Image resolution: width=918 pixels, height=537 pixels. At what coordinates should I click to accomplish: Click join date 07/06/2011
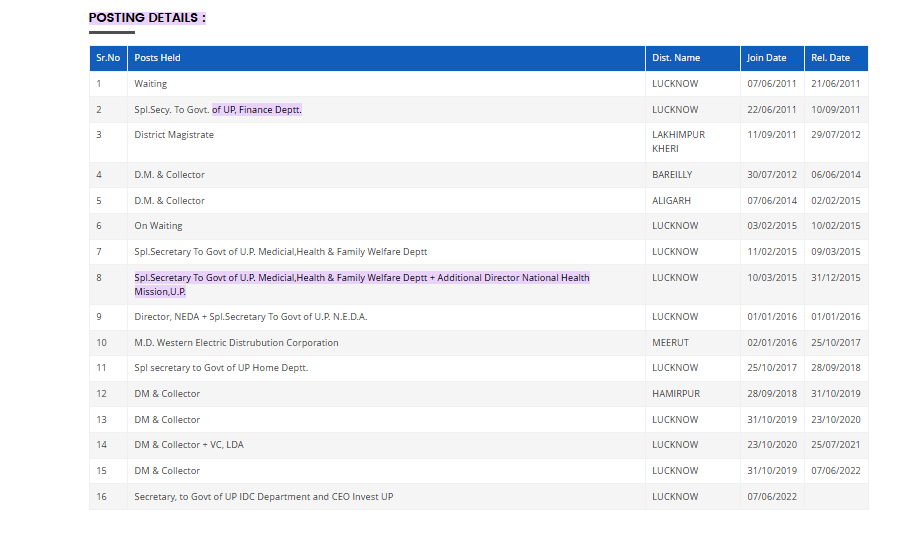coord(772,84)
